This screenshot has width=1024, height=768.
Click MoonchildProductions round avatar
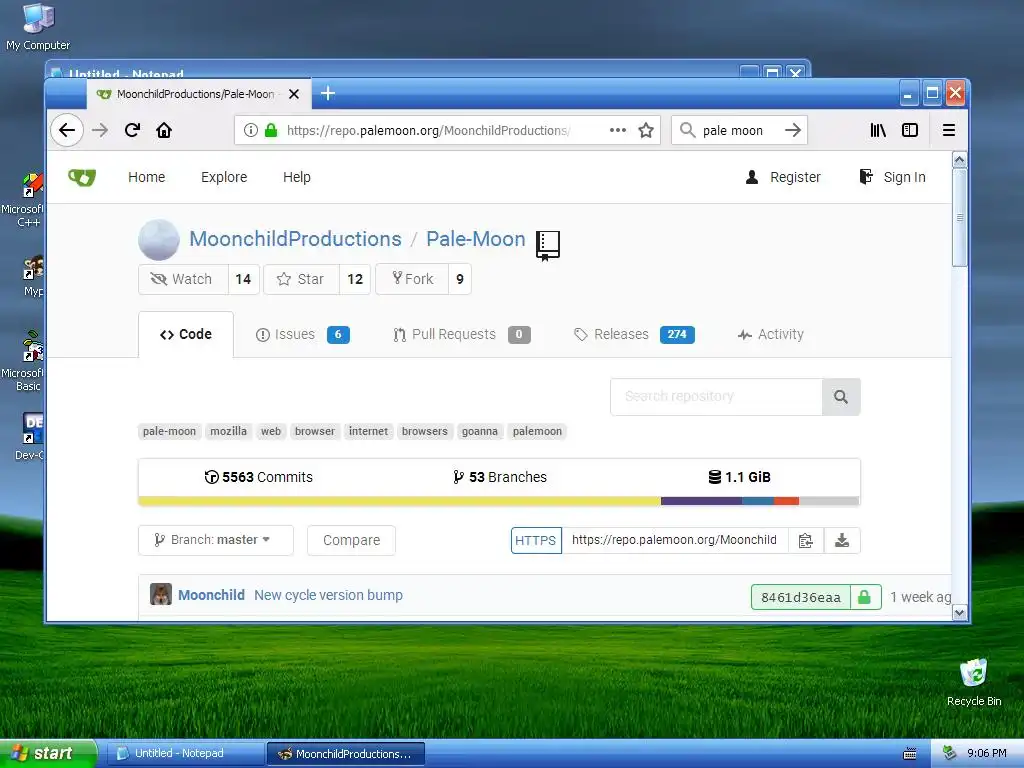click(159, 240)
